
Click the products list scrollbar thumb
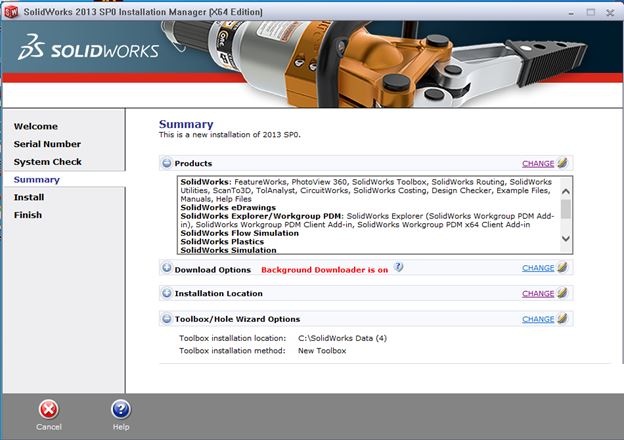click(x=566, y=209)
